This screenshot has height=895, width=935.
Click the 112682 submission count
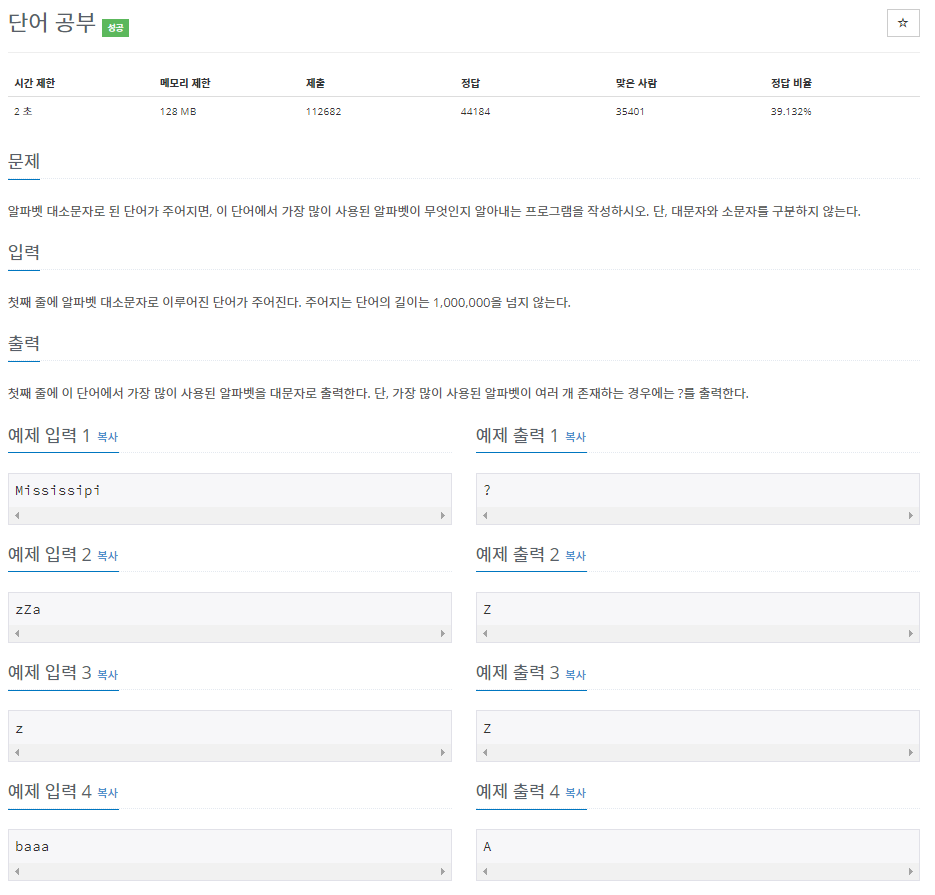pyautogui.click(x=324, y=112)
